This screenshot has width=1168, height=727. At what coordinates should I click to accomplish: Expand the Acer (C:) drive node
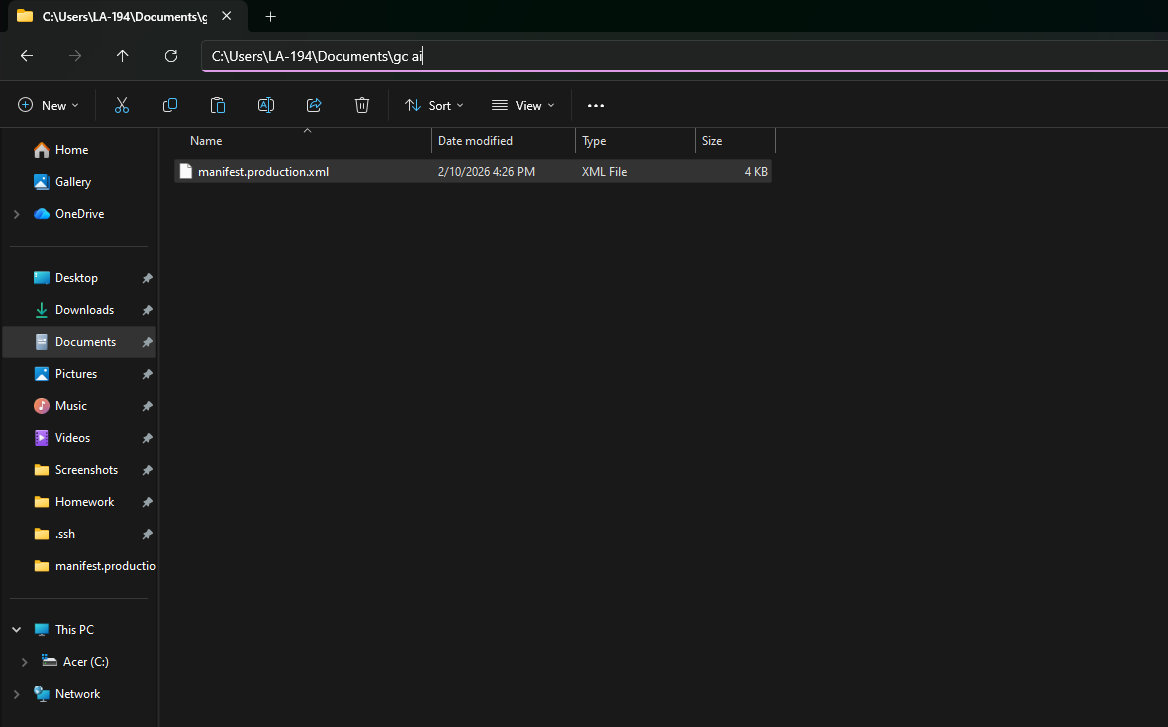coord(24,662)
